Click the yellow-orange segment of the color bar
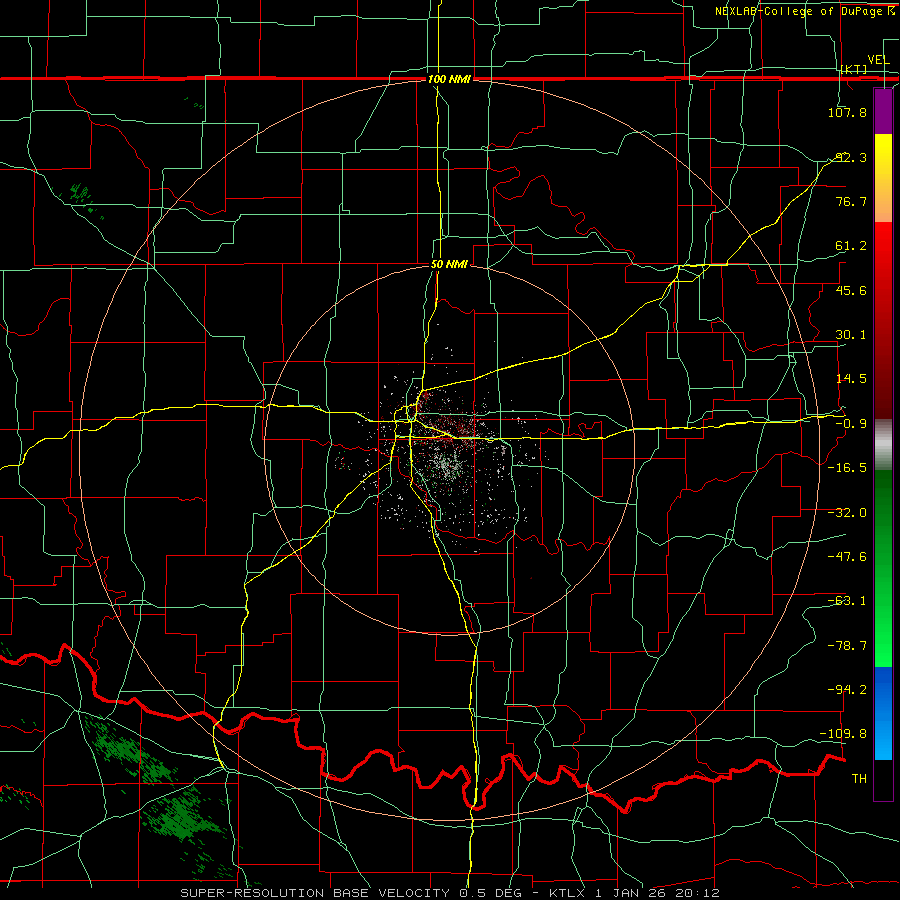This screenshot has height=900, width=900. point(883,178)
